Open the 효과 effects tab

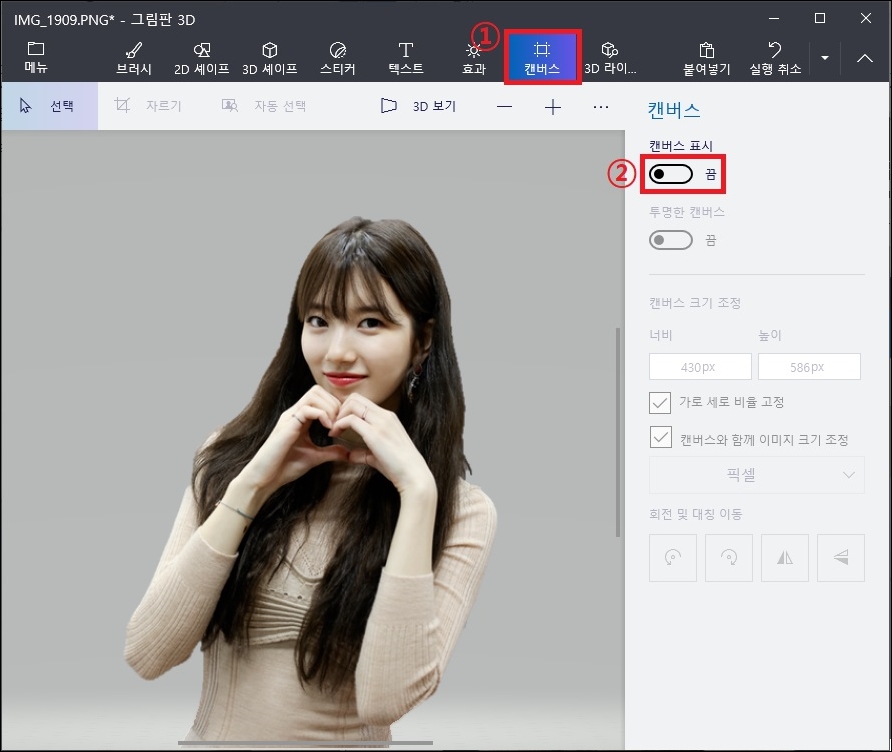[x=473, y=57]
